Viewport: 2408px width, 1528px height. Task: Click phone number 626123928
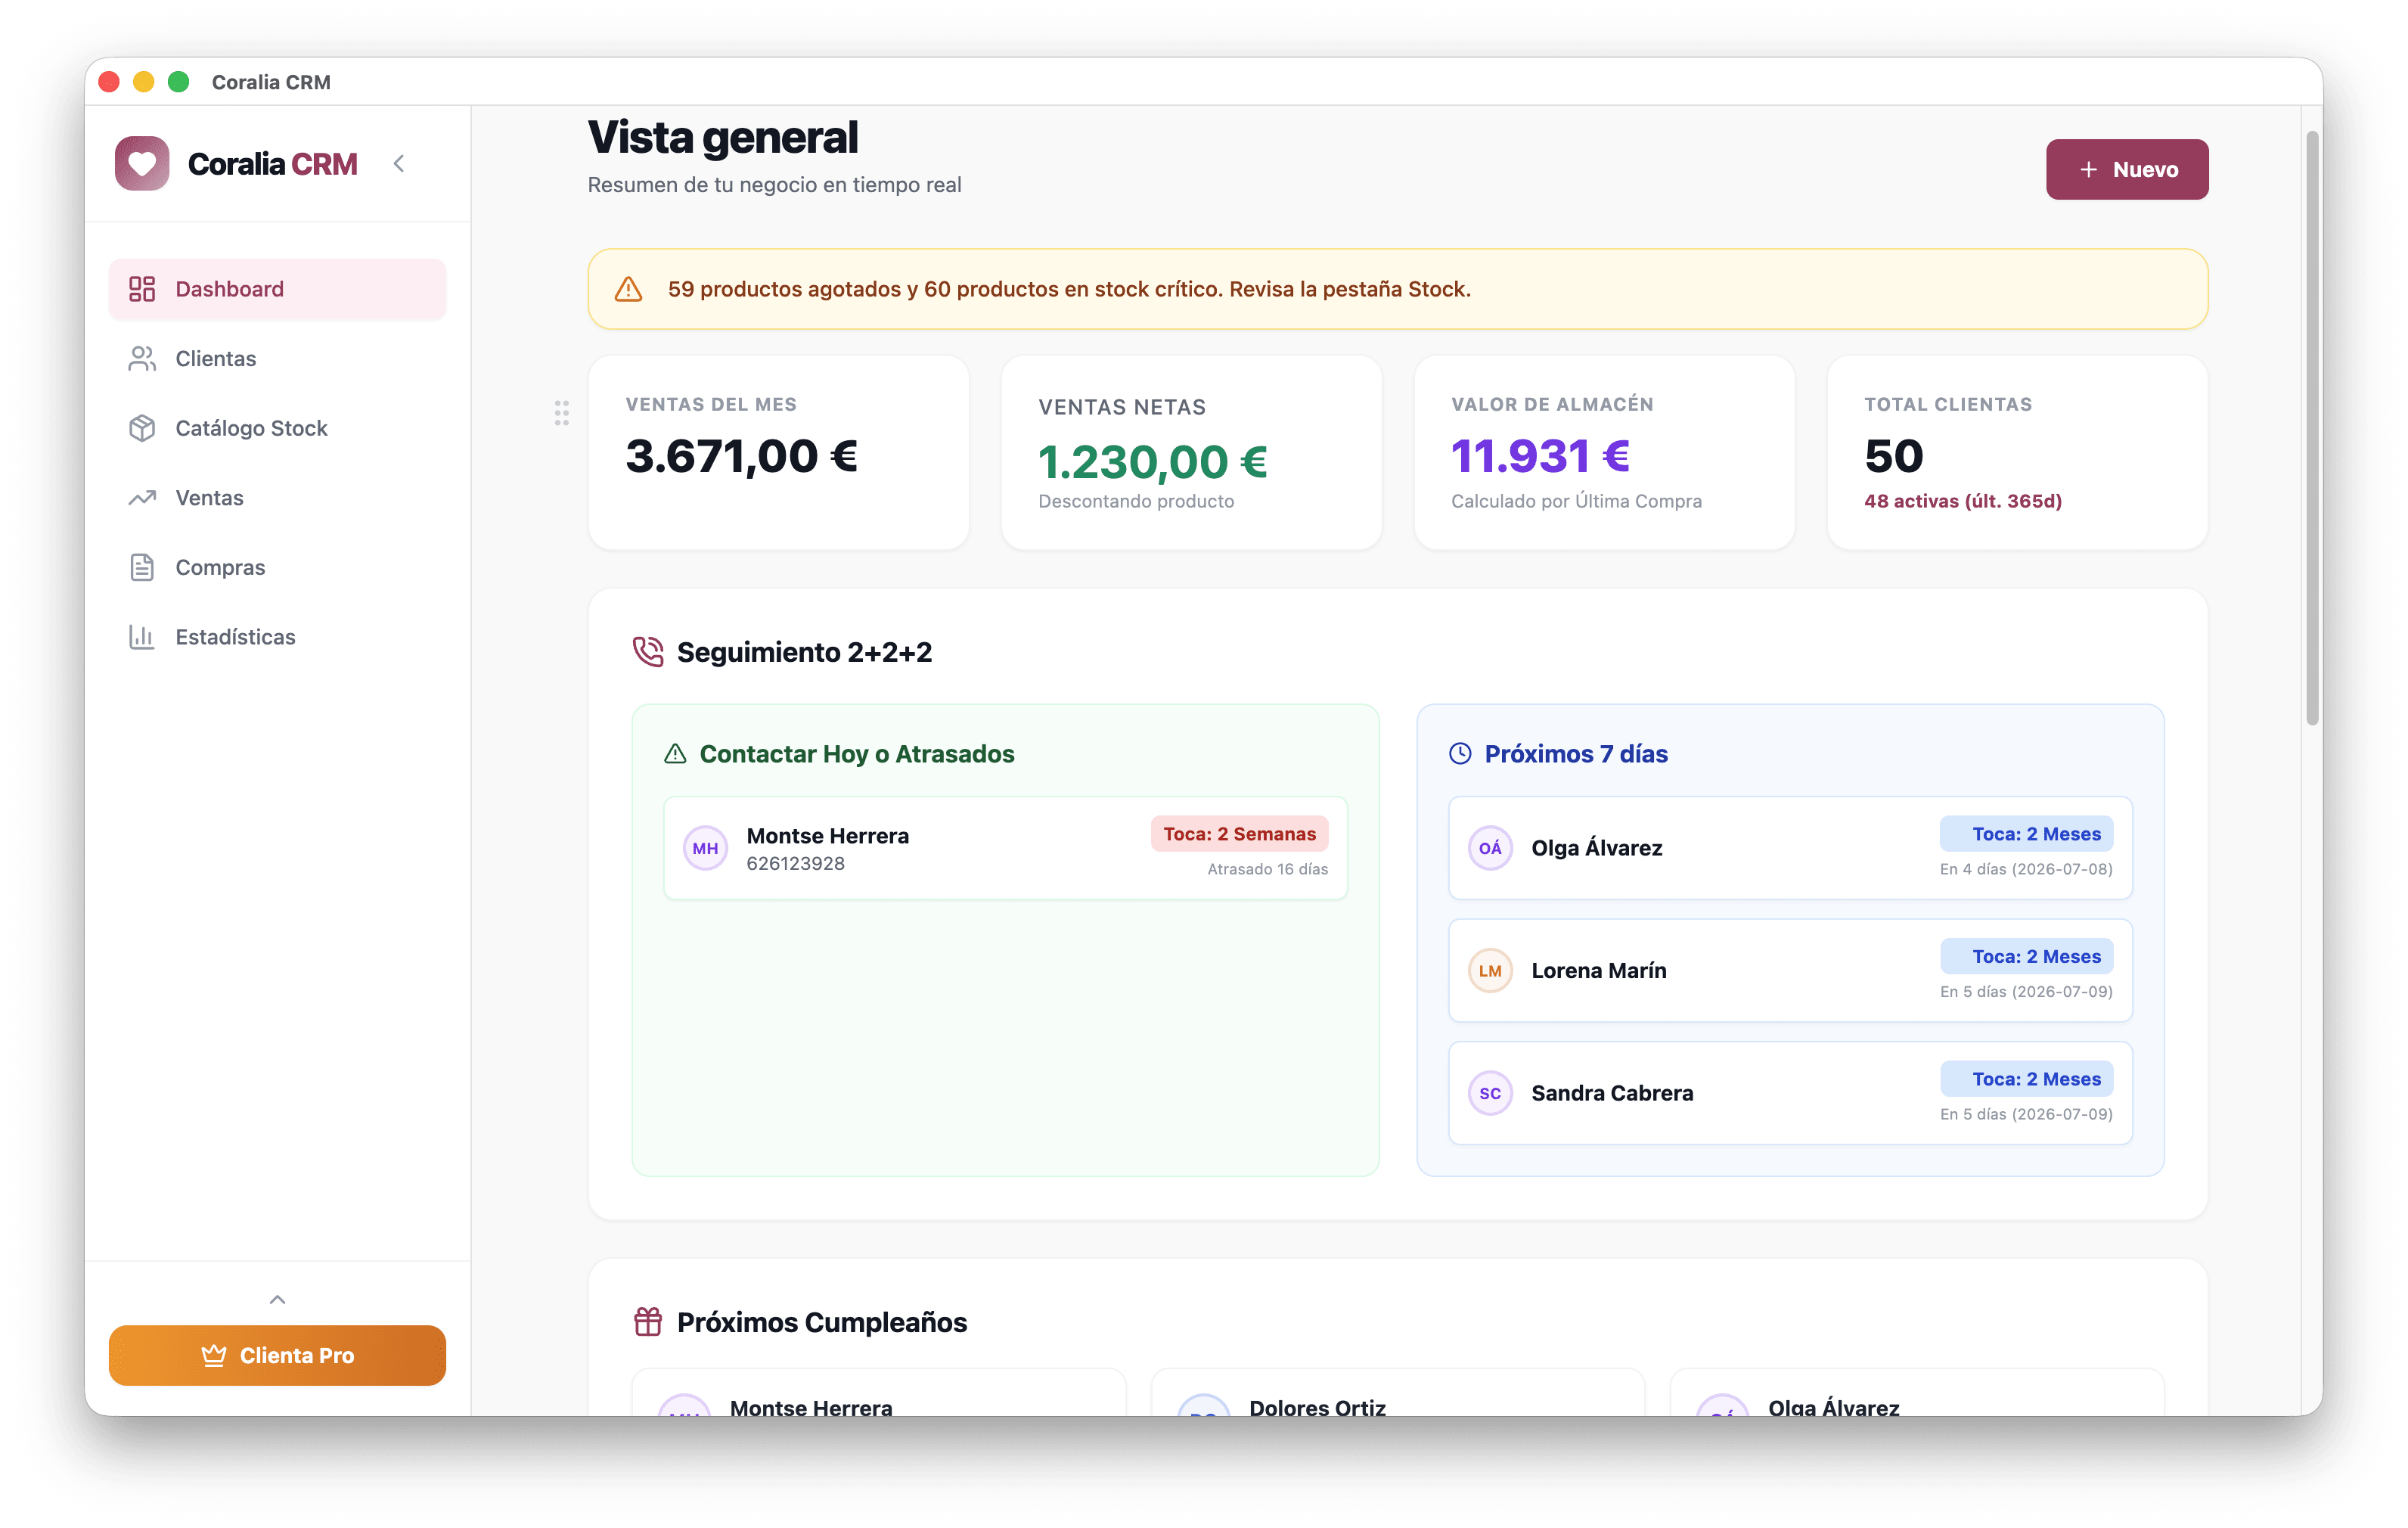[795, 863]
